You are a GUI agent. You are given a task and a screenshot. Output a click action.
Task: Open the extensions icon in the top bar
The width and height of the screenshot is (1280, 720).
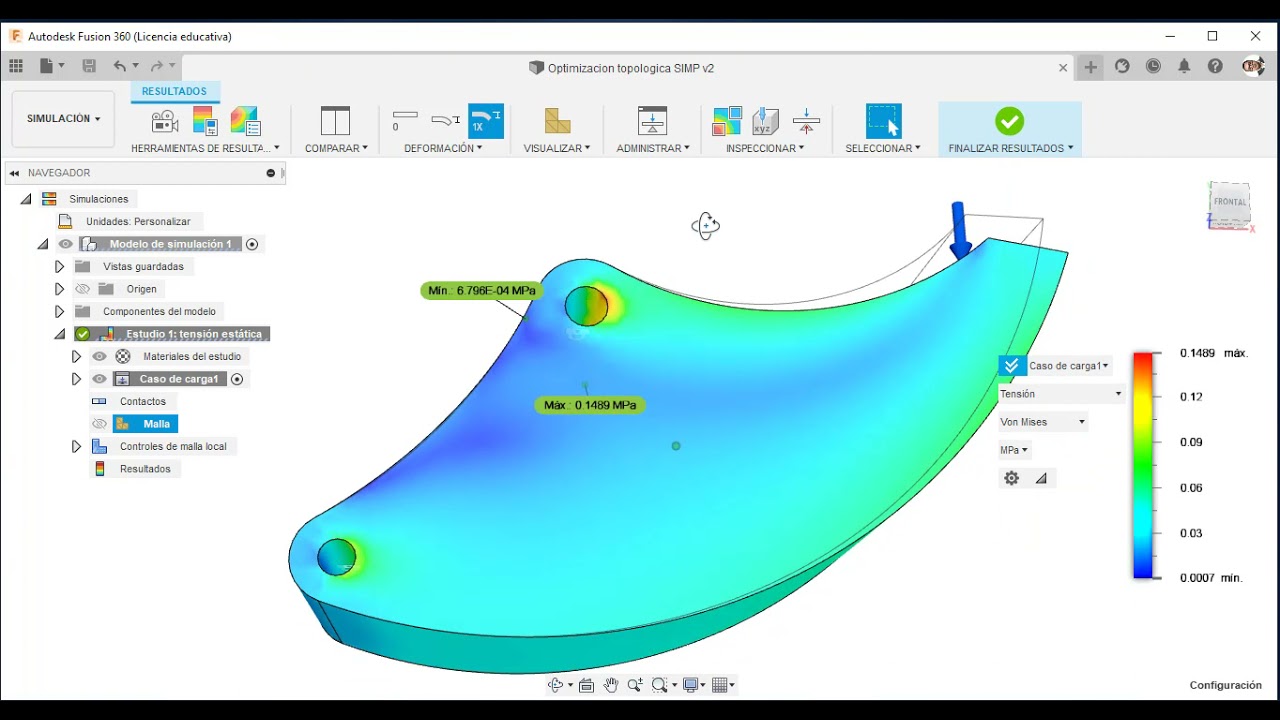pos(1122,66)
